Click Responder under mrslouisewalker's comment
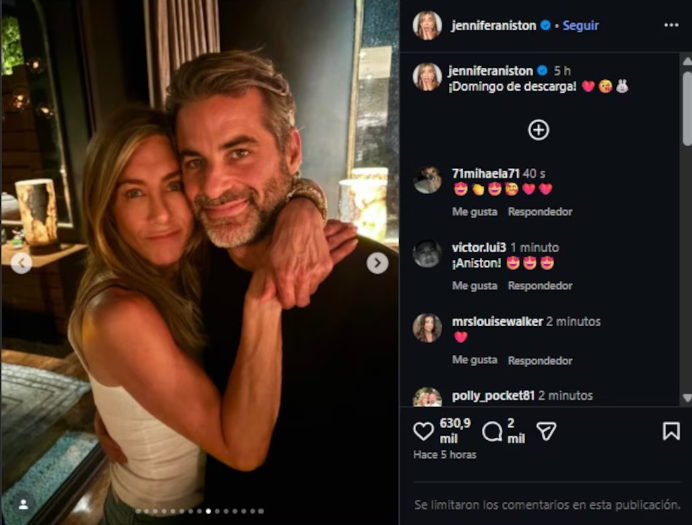Viewport: 692px width, 525px height. pyautogui.click(x=539, y=360)
